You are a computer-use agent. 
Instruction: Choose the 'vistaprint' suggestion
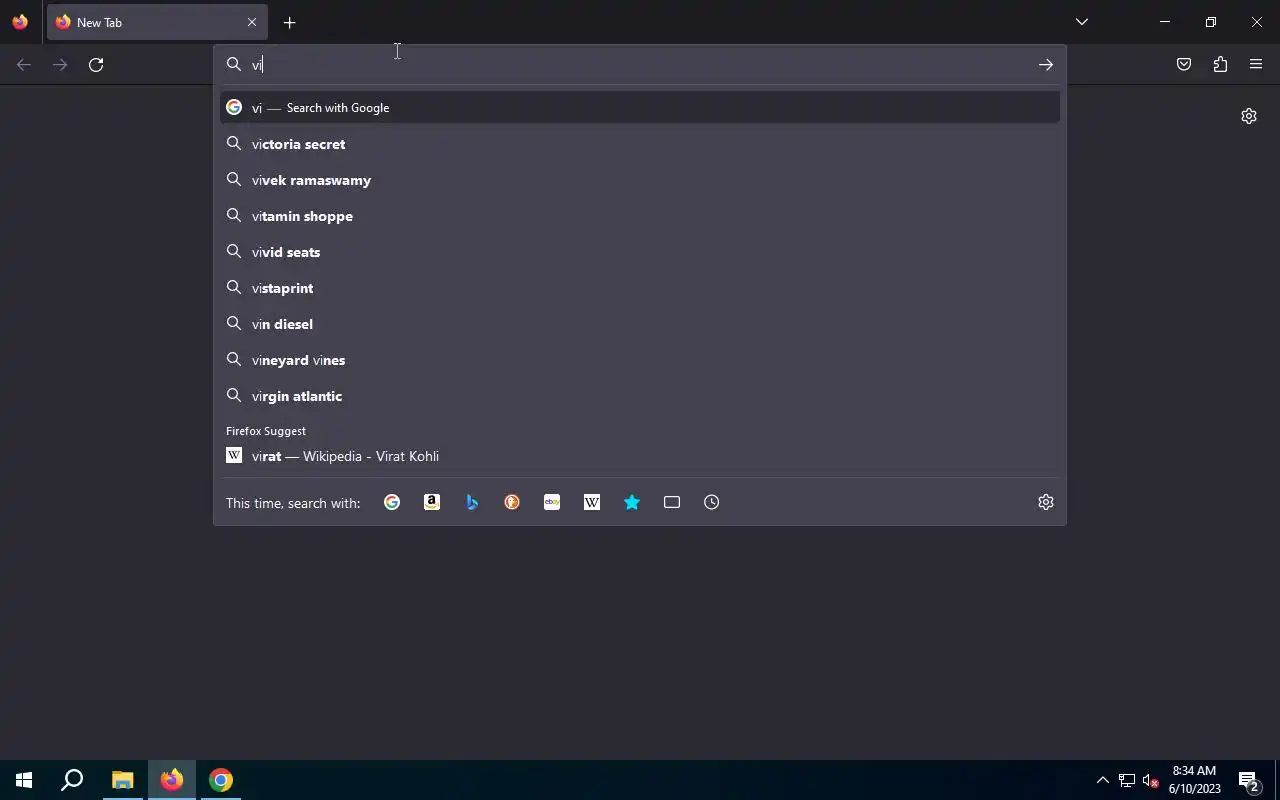pos(640,288)
